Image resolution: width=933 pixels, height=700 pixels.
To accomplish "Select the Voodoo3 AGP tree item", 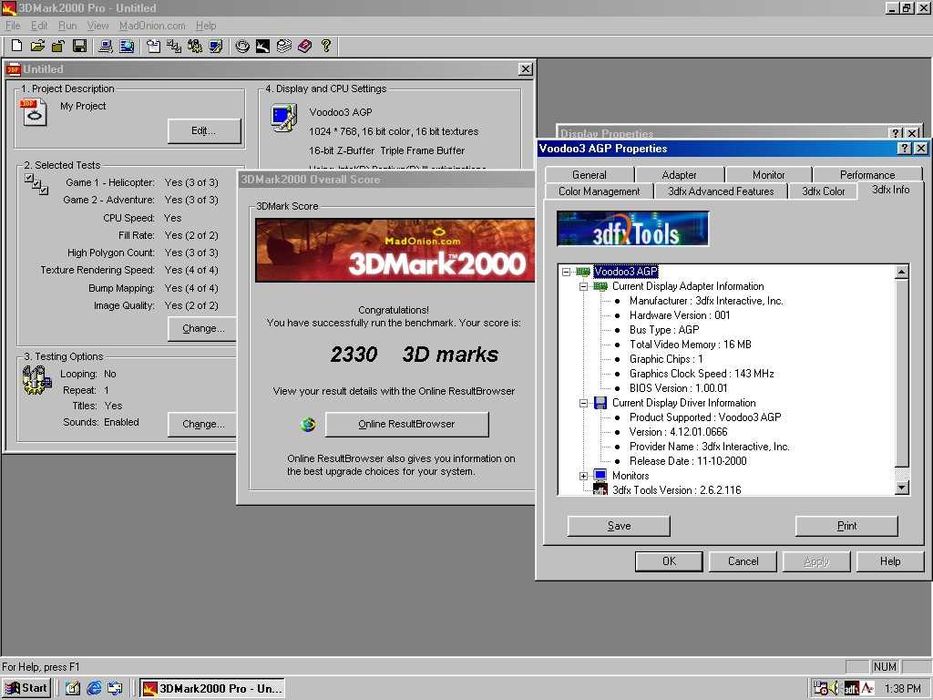I will pos(625,271).
